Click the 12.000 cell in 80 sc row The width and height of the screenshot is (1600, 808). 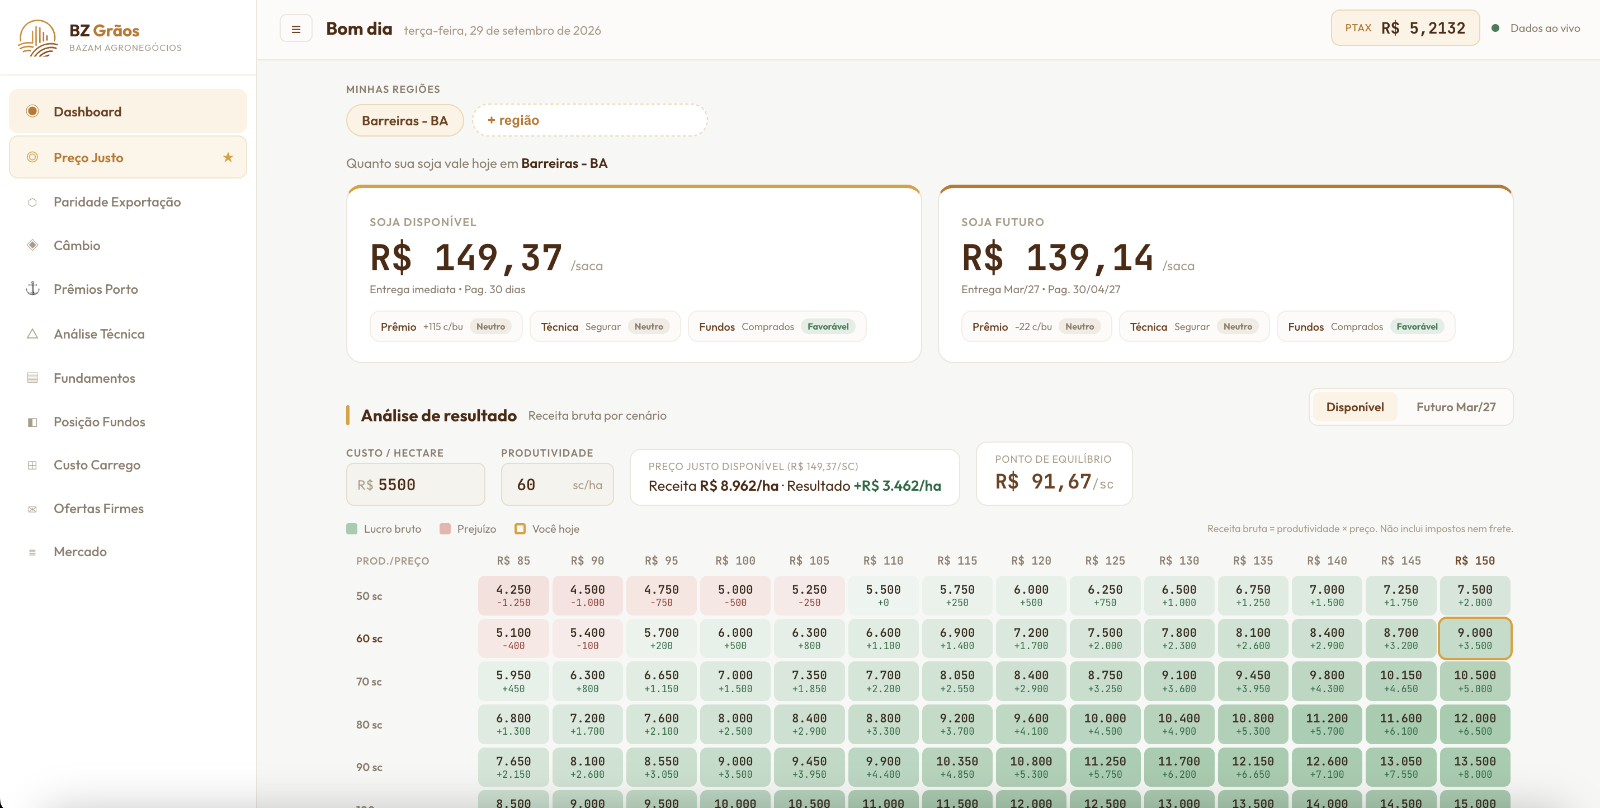(x=1475, y=724)
